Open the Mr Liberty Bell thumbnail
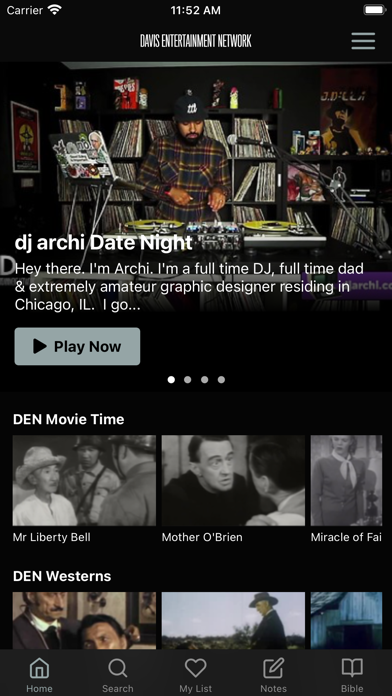The image size is (392, 696). (84, 480)
